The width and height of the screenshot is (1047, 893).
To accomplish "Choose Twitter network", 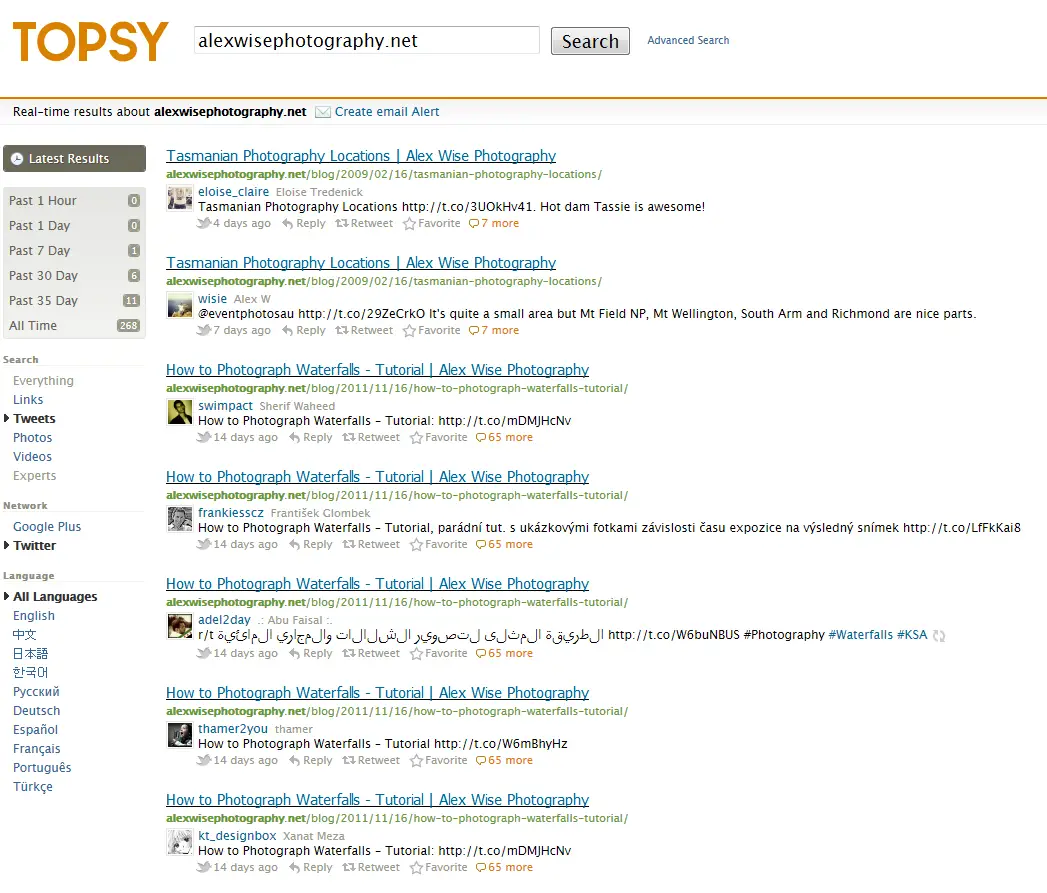I will click(x=35, y=546).
